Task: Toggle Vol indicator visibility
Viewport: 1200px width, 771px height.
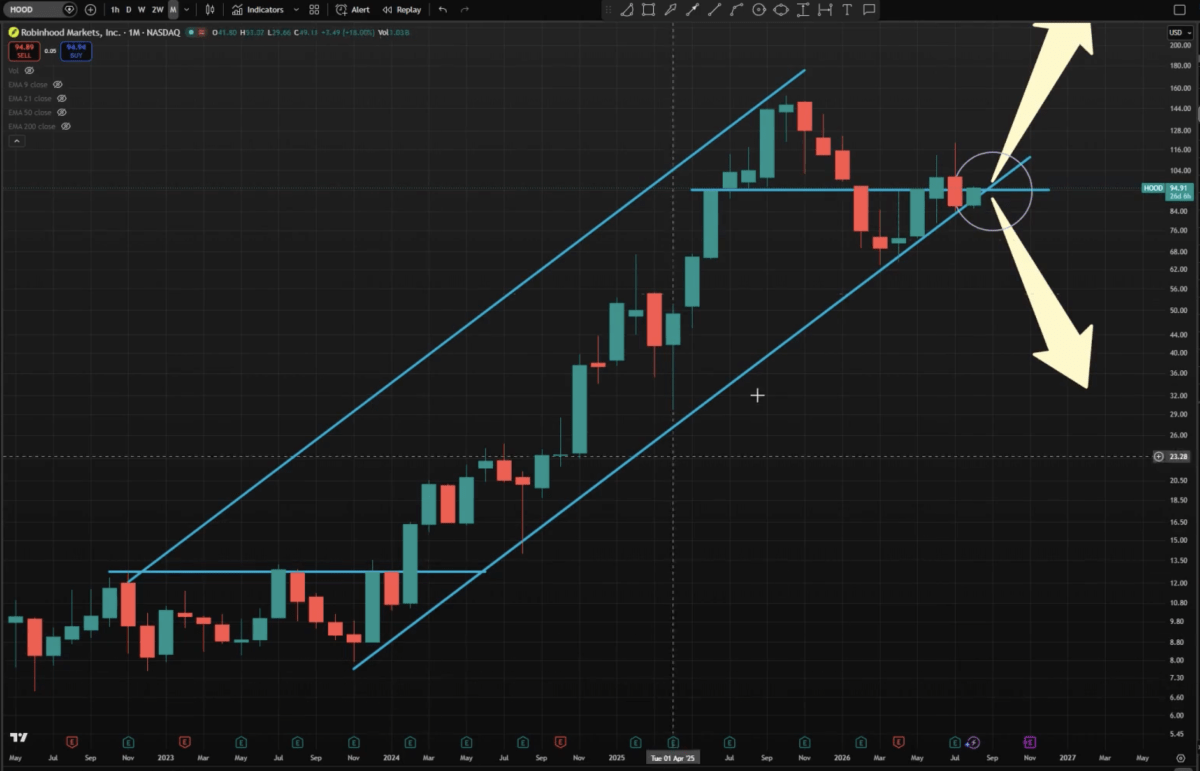Action: coord(29,71)
